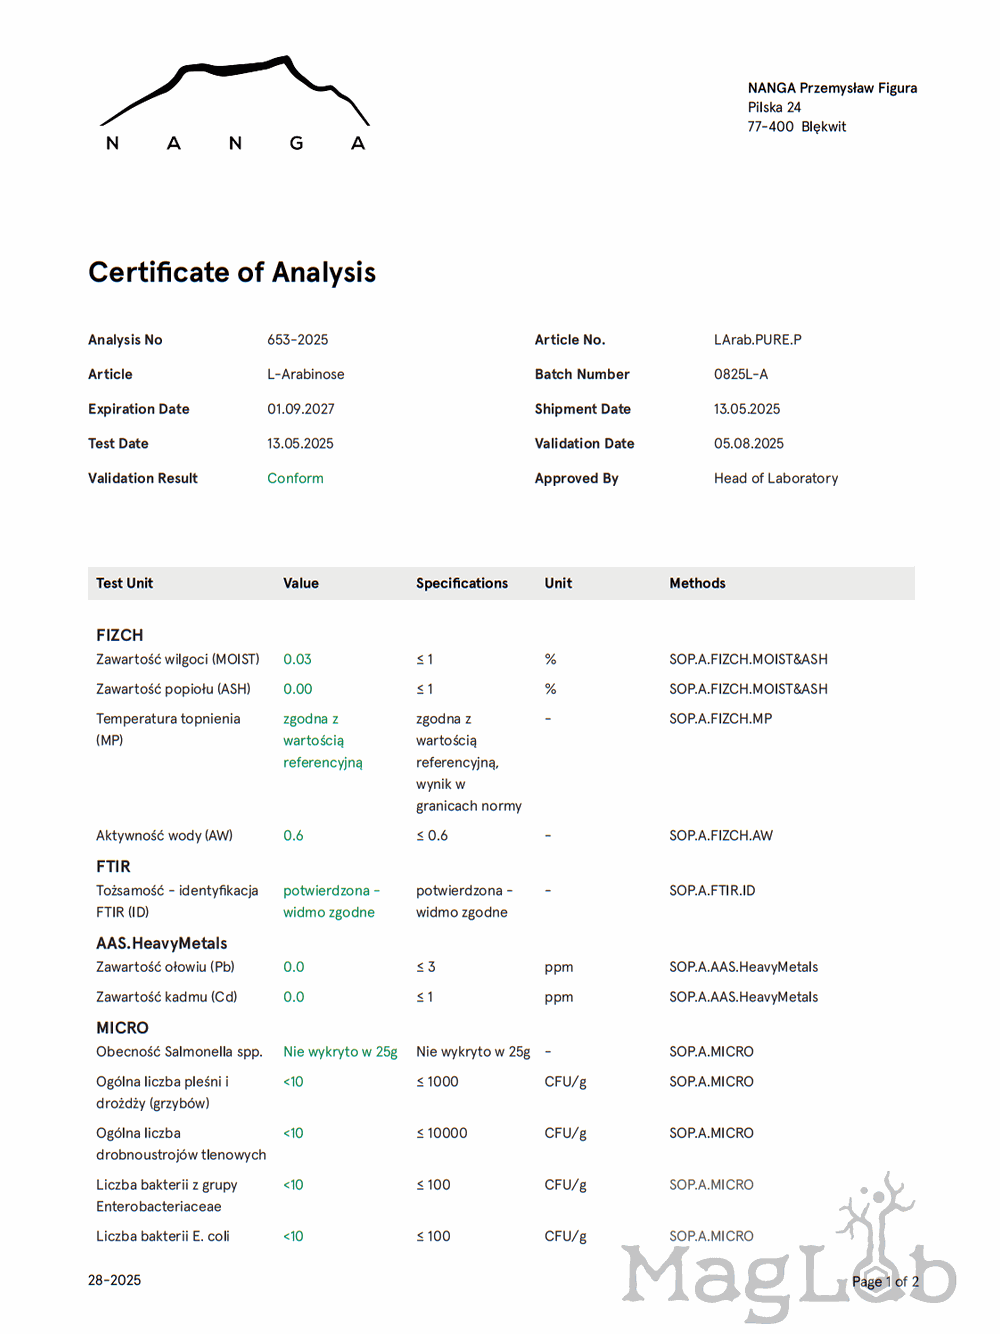Click the Specifications column header
Screen dimensions: 1000x1334
tap(462, 583)
